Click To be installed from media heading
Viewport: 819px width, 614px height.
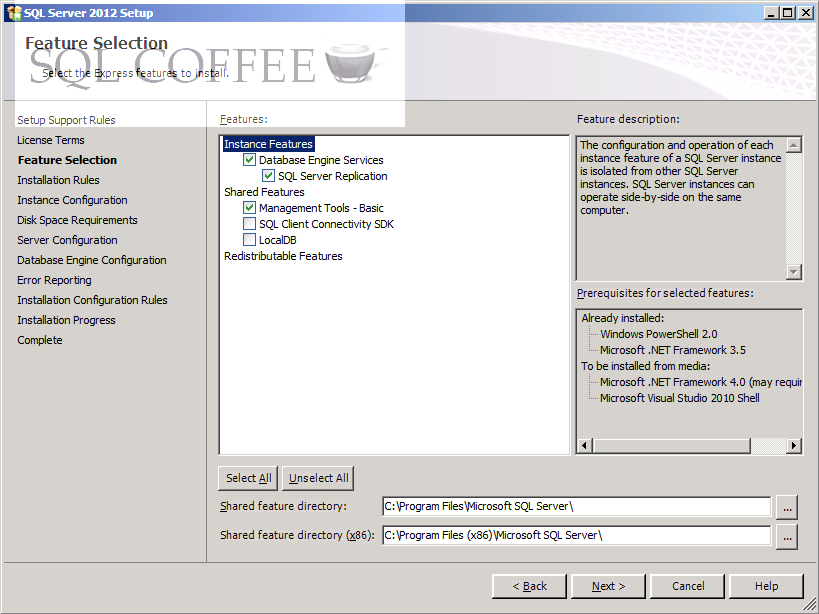(646, 366)
